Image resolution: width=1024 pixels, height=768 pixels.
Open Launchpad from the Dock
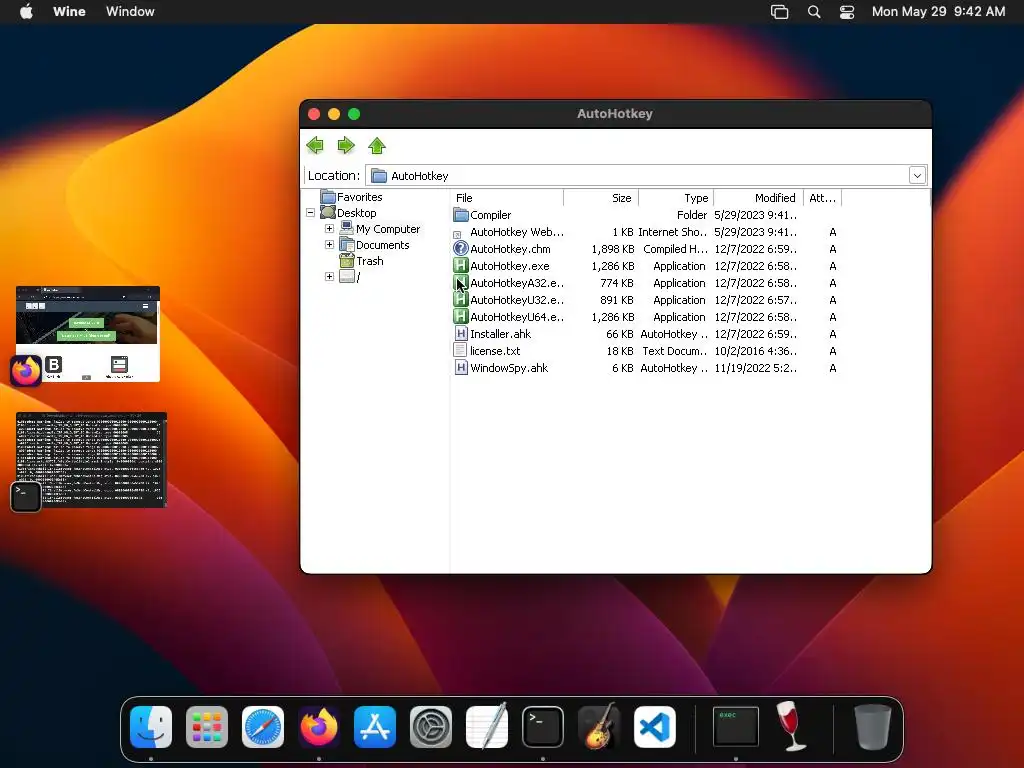click(207, 727)
